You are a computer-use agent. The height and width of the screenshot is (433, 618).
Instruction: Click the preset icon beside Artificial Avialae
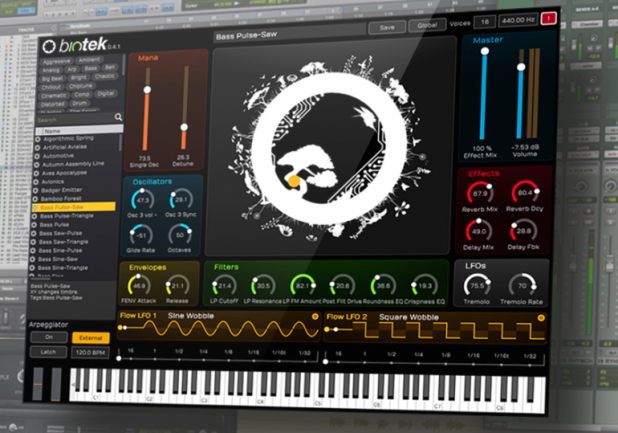pos(37,148)
